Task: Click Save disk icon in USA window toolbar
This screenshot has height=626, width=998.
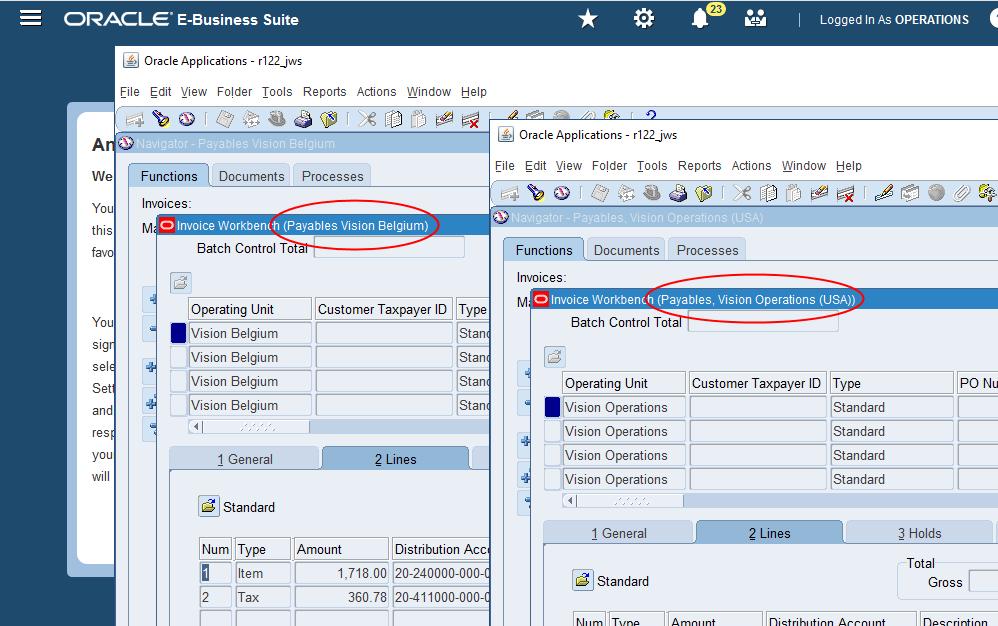Action: coord(600,193)
